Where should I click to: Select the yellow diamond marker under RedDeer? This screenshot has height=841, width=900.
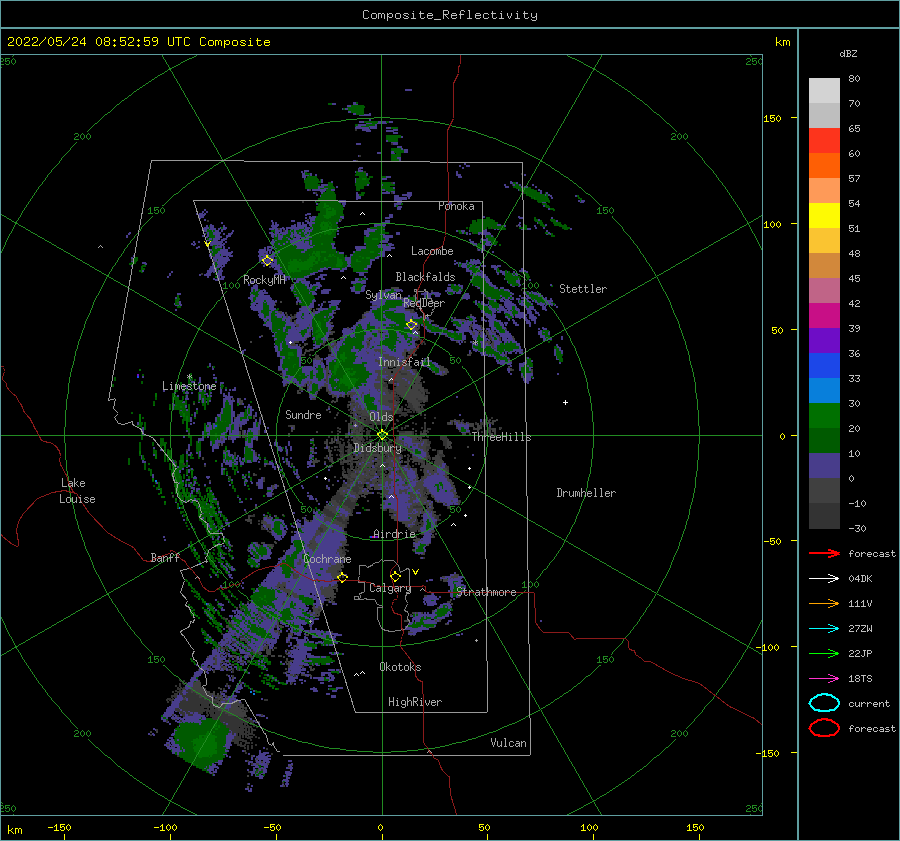click(x=412, y=325)
